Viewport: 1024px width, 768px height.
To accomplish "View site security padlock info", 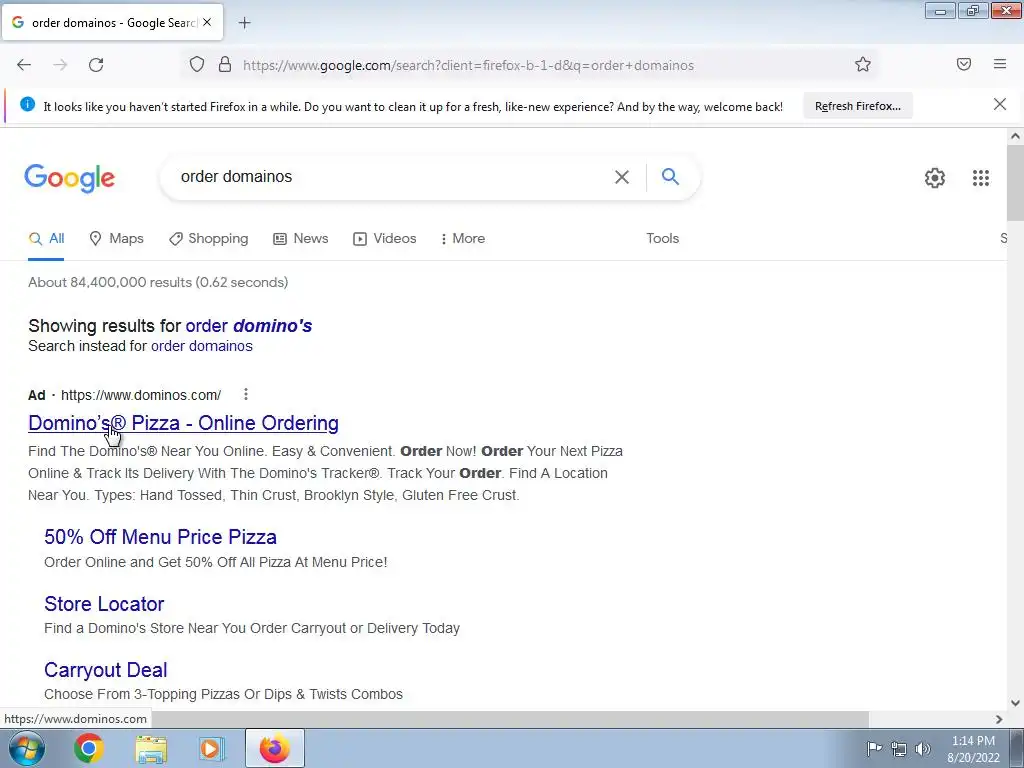I will (225, 65).
